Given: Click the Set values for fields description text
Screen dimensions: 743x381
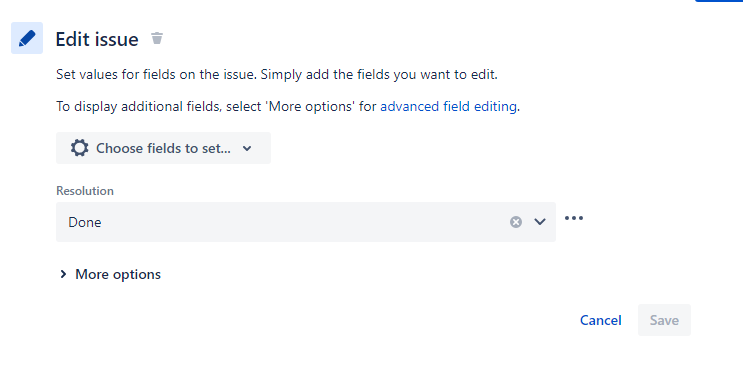Looking at the screenshot, I should [277, 74].
